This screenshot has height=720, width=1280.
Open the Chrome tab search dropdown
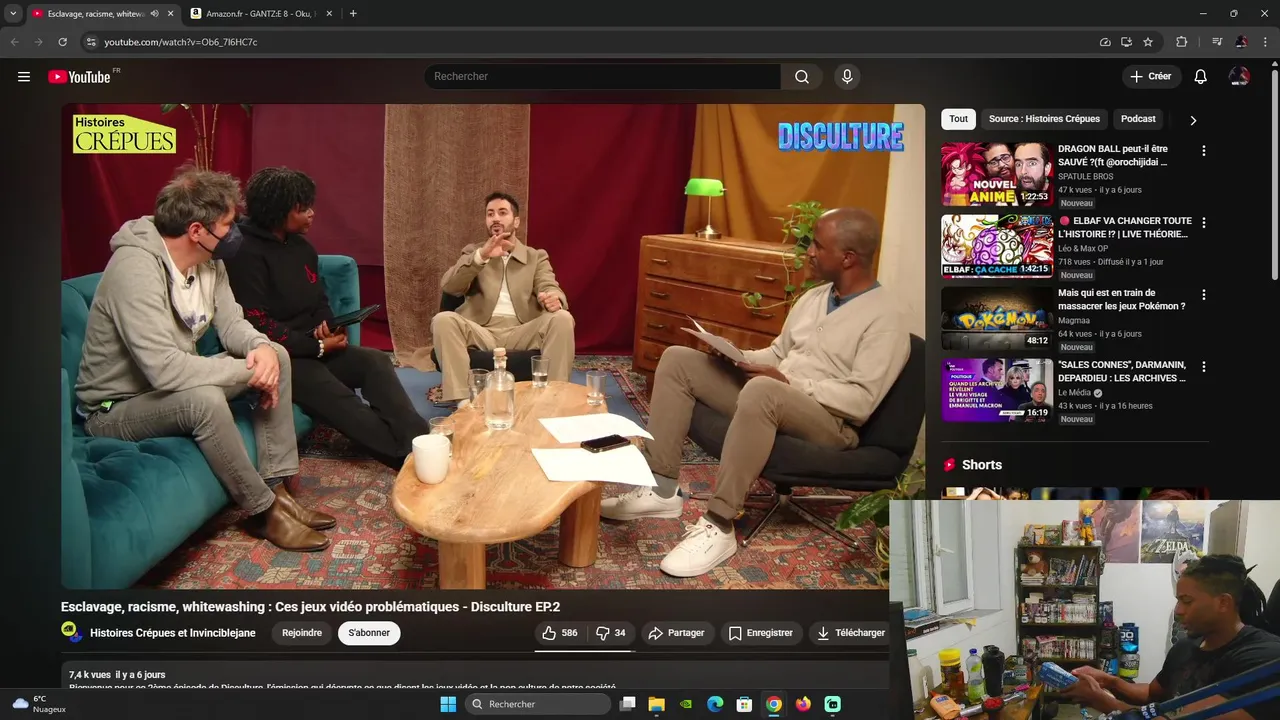pos(13,14)
